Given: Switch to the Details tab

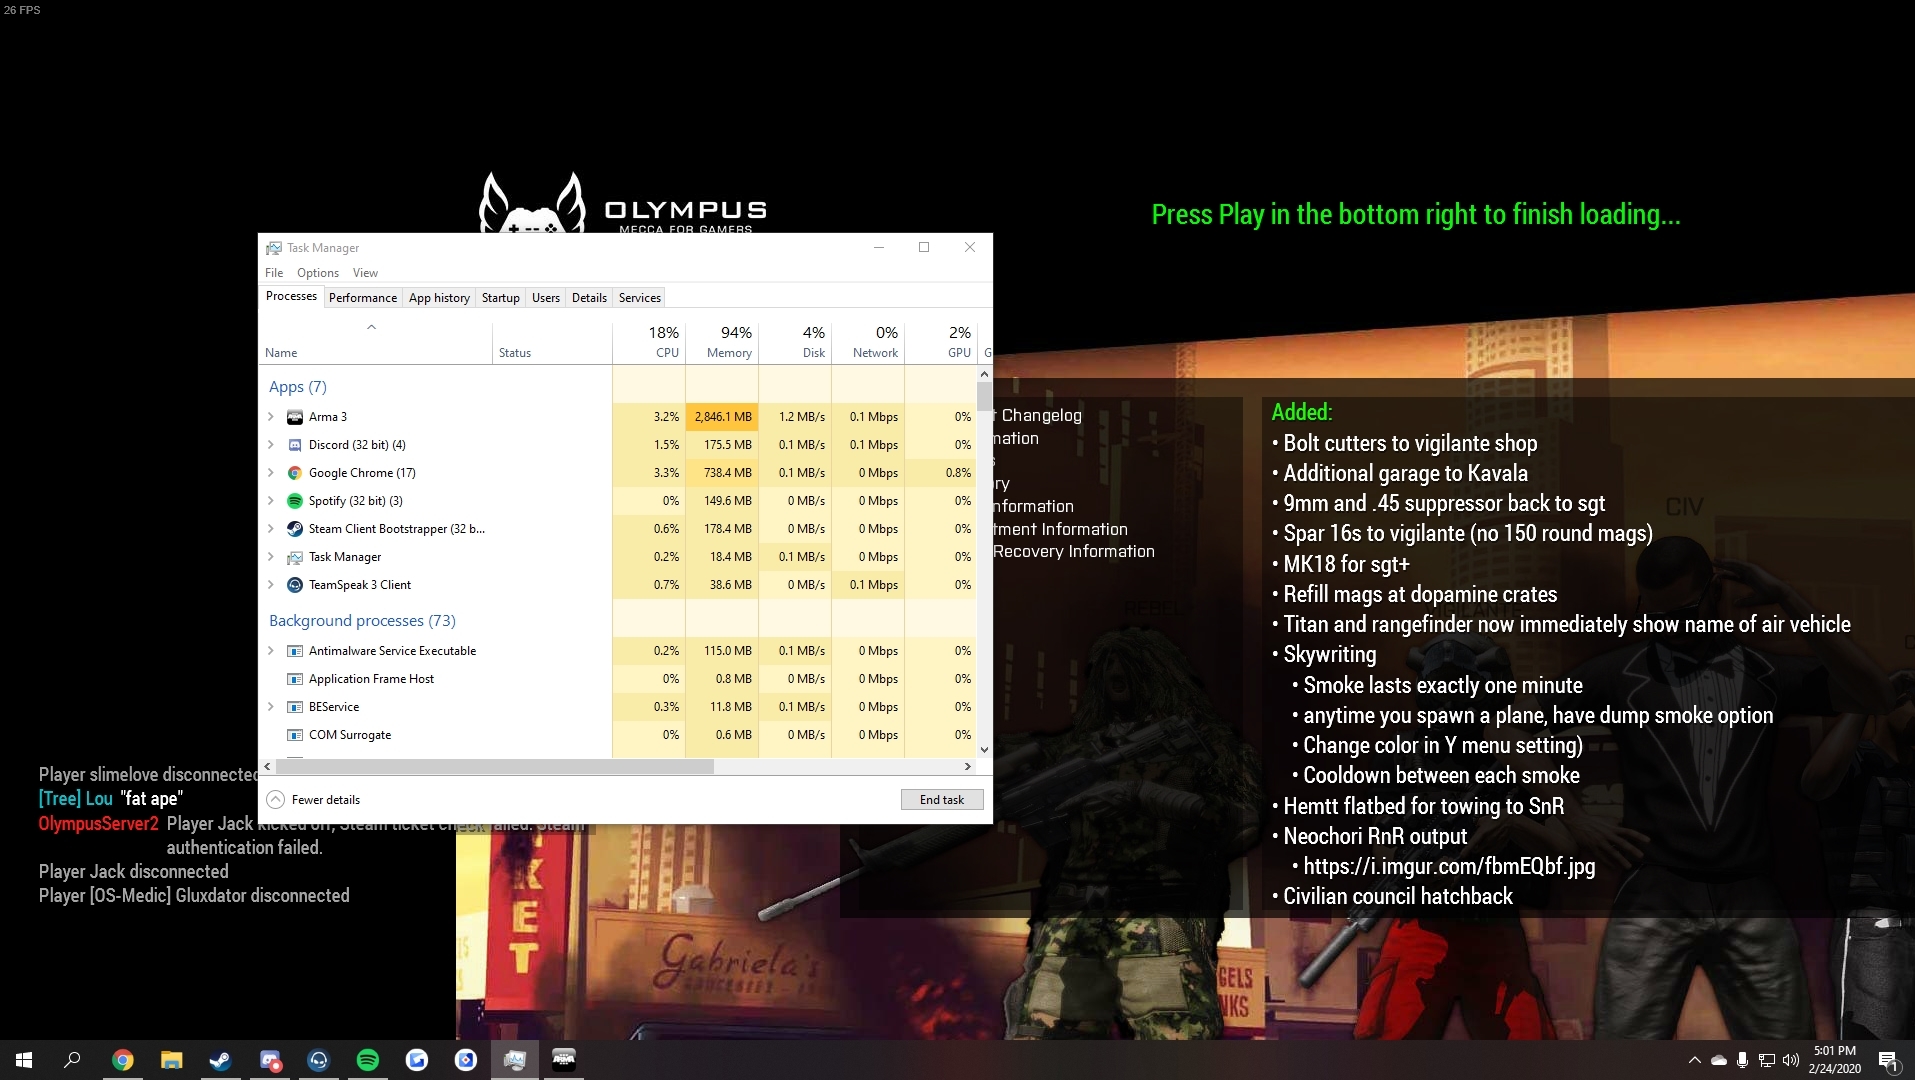Looking at the screenshot, I should pos(589,298).
